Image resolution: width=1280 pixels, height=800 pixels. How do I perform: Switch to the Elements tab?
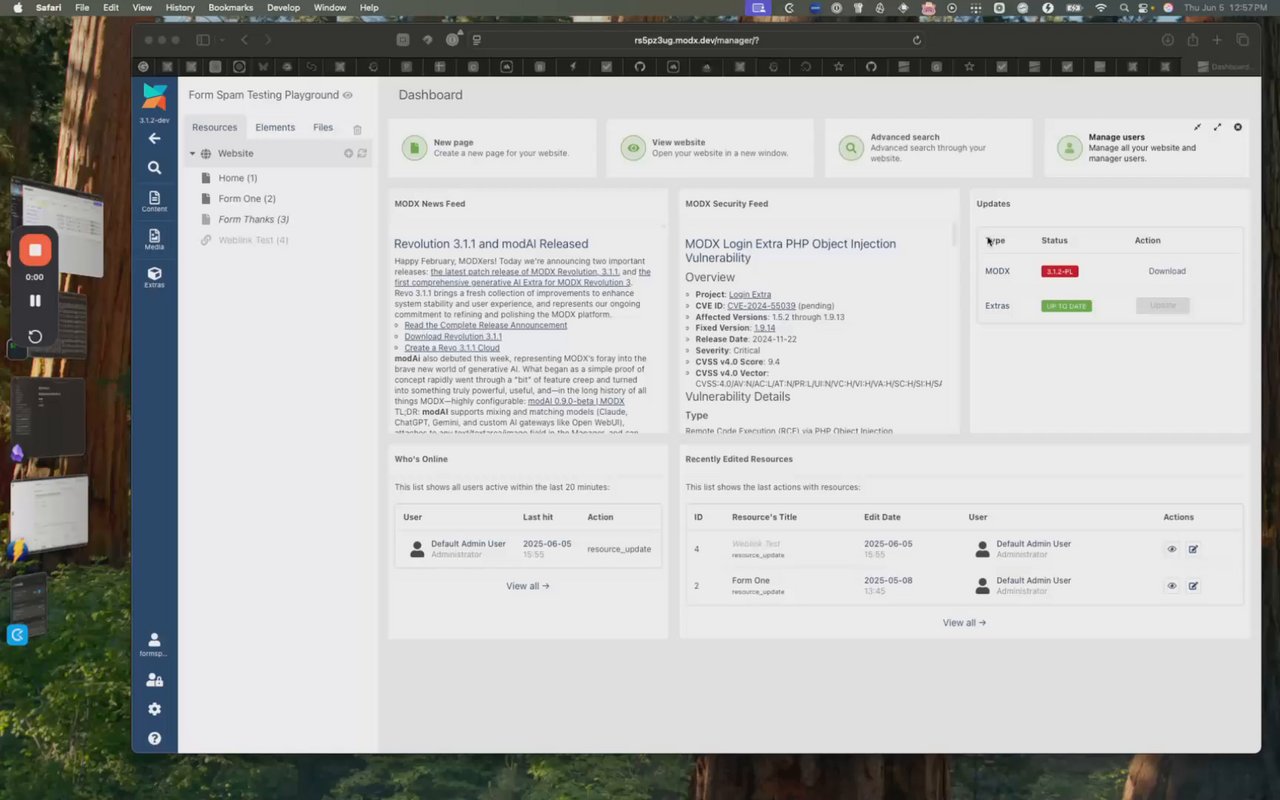pyautogui.click(x=275, y=127)
